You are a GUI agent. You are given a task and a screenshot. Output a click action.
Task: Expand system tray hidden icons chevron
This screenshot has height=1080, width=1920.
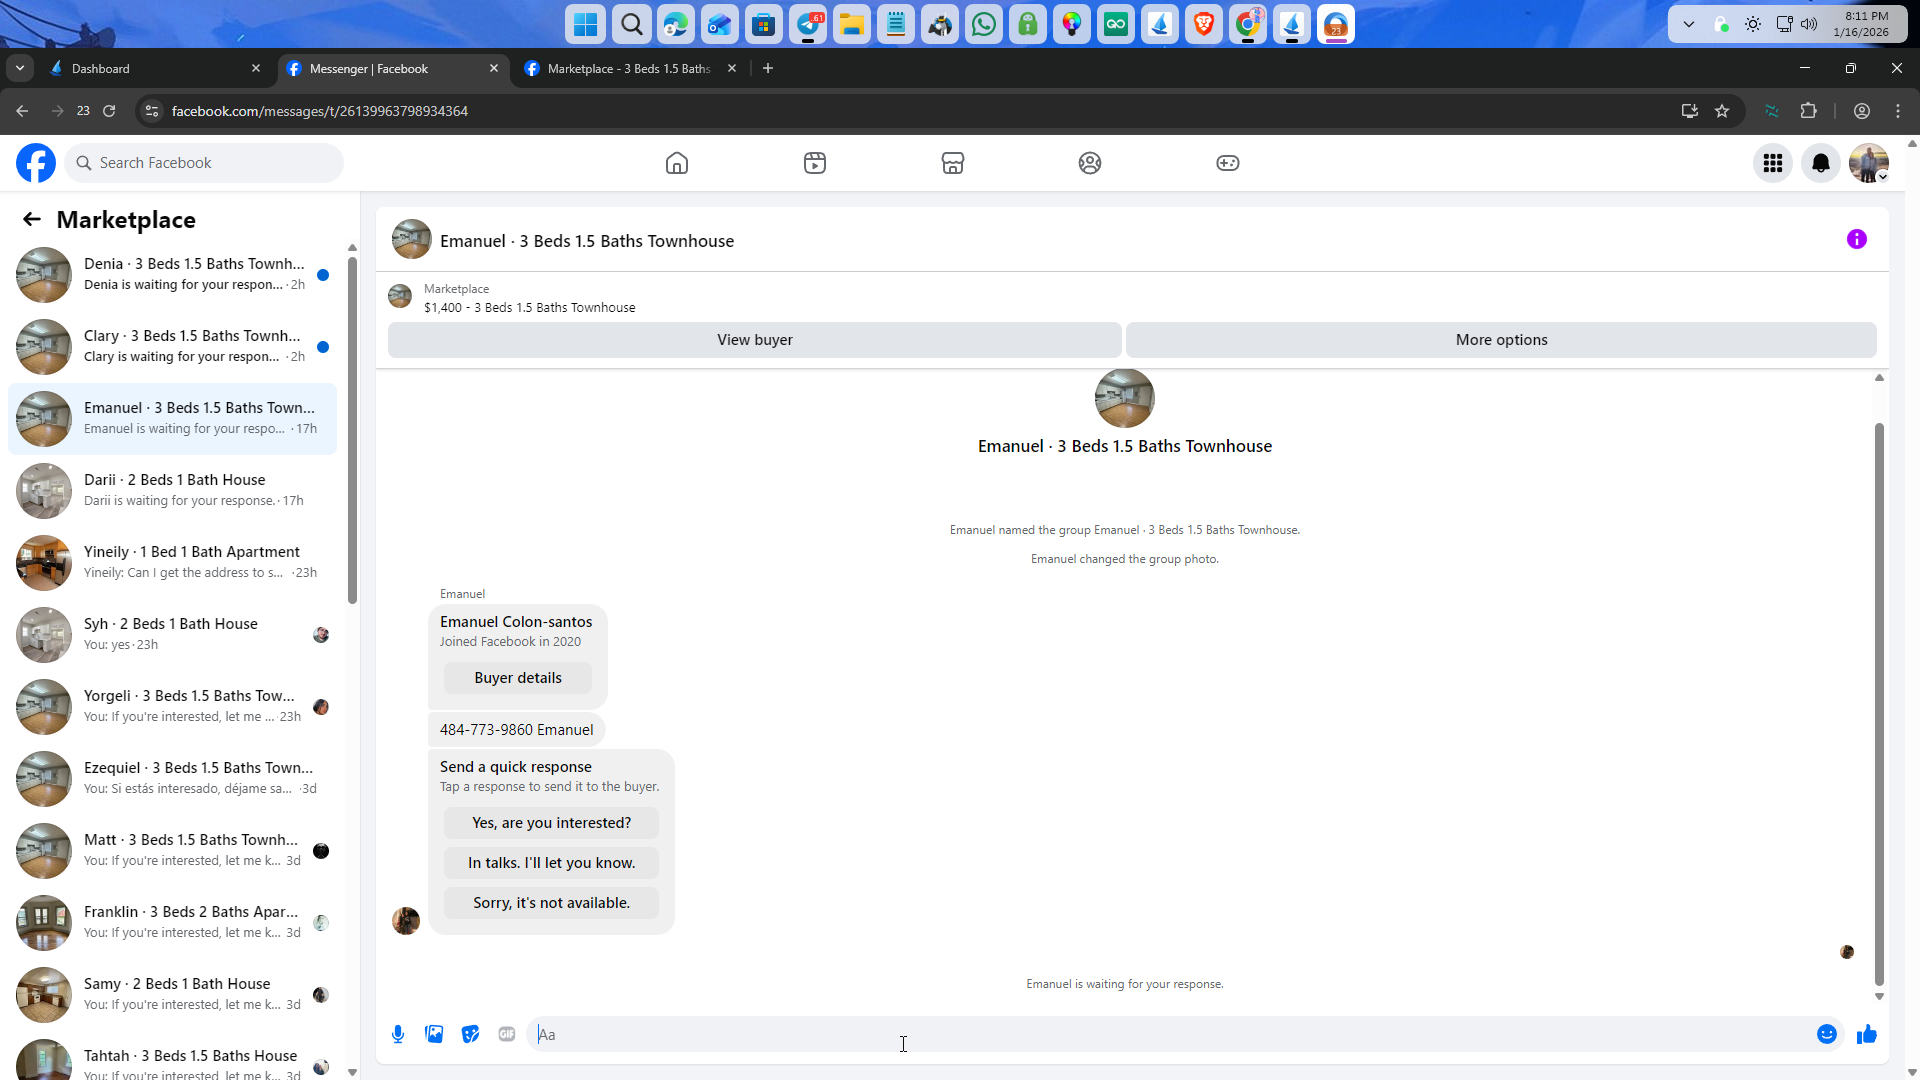click(1688, 24)
